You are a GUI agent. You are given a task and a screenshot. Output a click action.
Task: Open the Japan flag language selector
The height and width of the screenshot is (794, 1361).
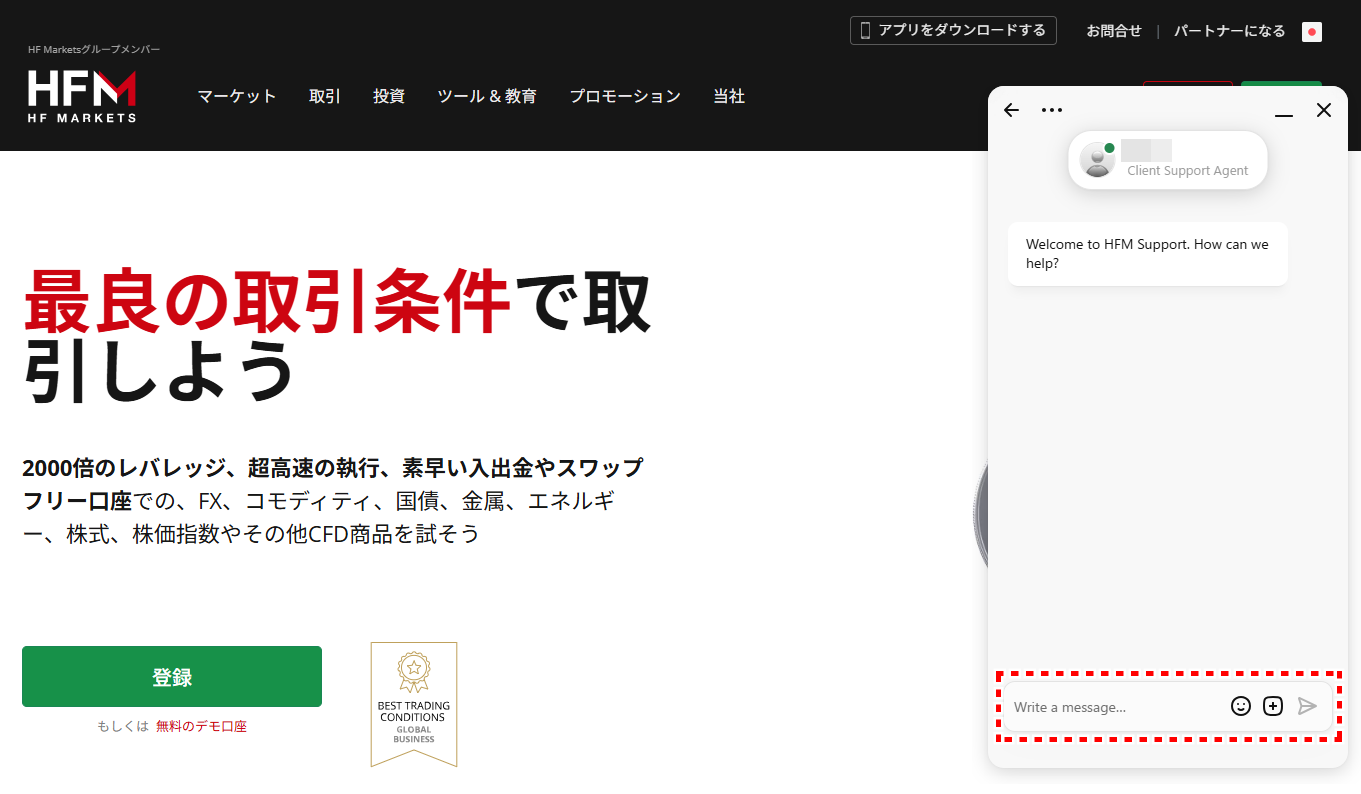pyautogui.click(x=1312, y=32)
